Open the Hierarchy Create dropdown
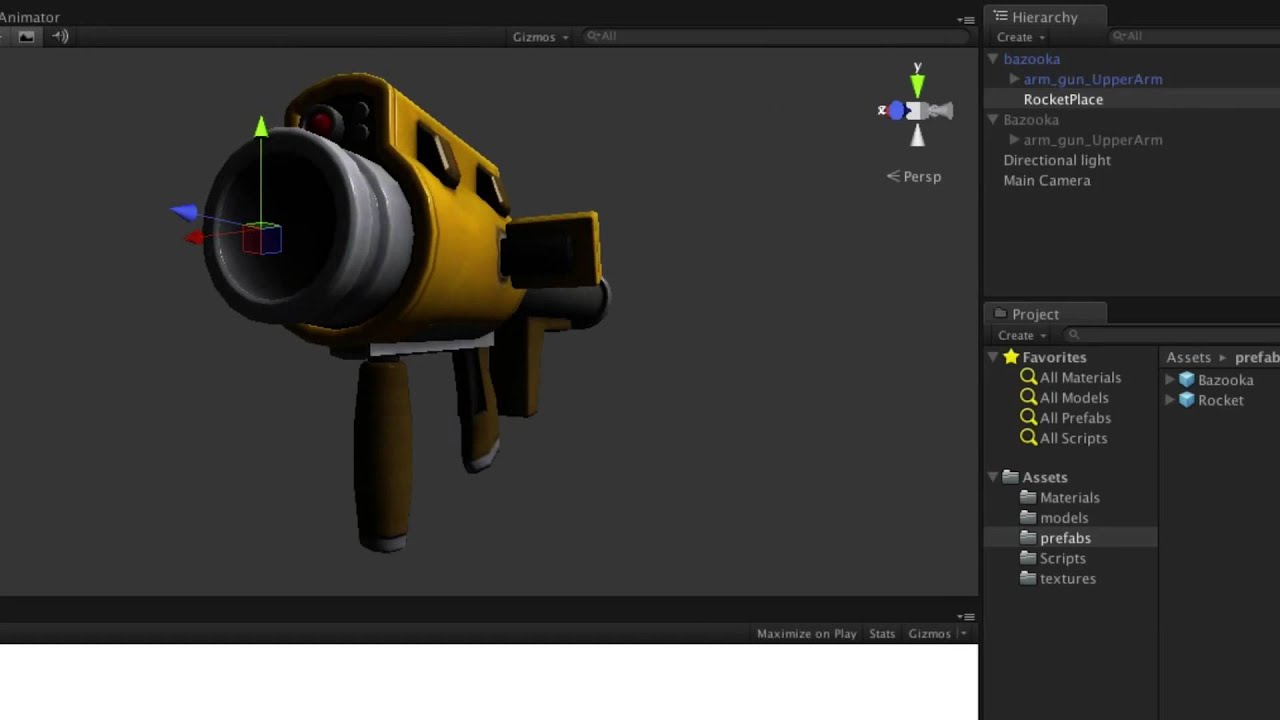This screenshot has width=1280, height=720. click(1021, 37)
